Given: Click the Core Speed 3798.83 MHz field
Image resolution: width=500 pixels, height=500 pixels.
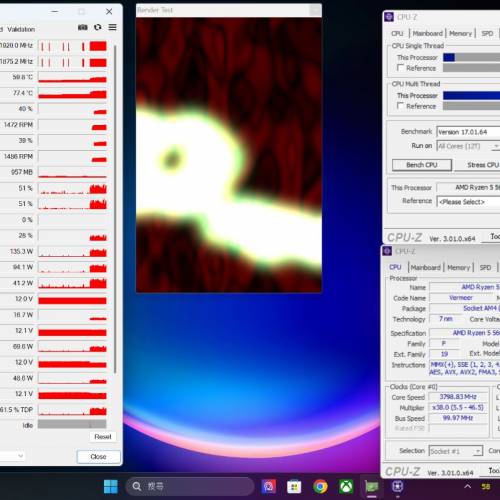Looking at the screenshot, I should tap(458, 397).
